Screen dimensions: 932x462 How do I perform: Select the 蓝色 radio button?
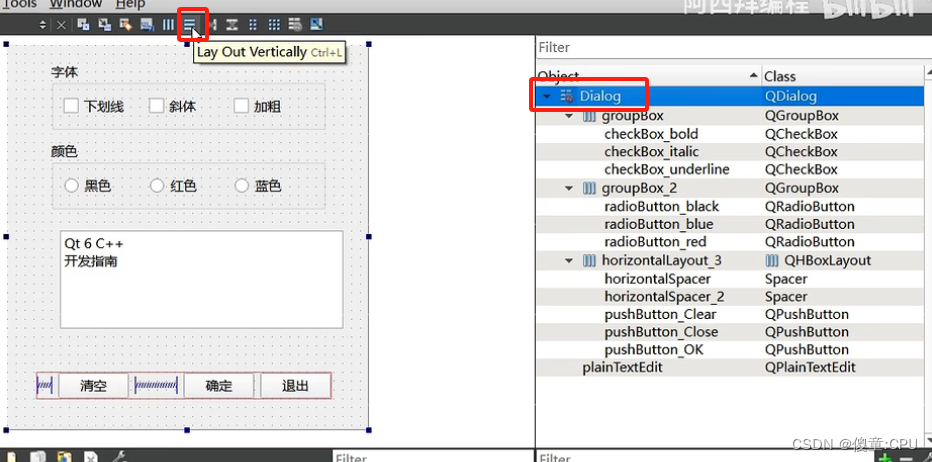pos(241,186)
